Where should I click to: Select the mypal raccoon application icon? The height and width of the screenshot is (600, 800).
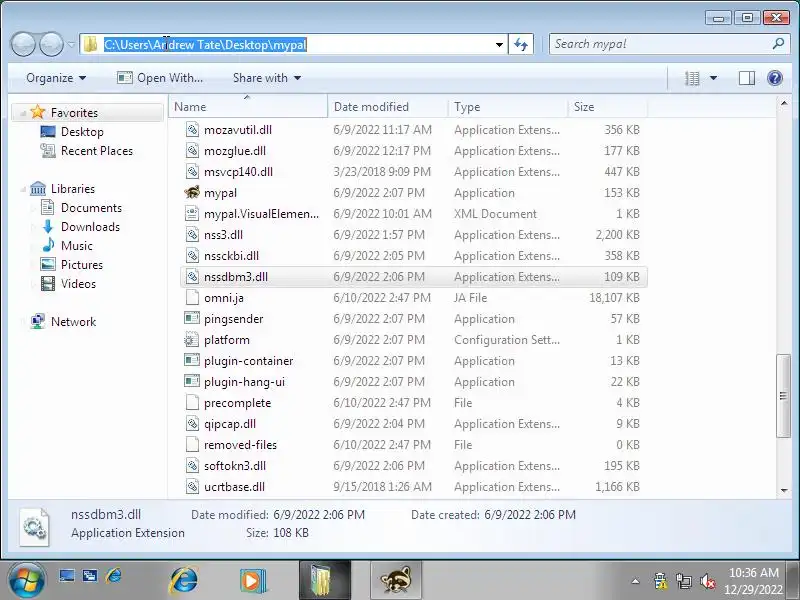click(x=192, y=192)
